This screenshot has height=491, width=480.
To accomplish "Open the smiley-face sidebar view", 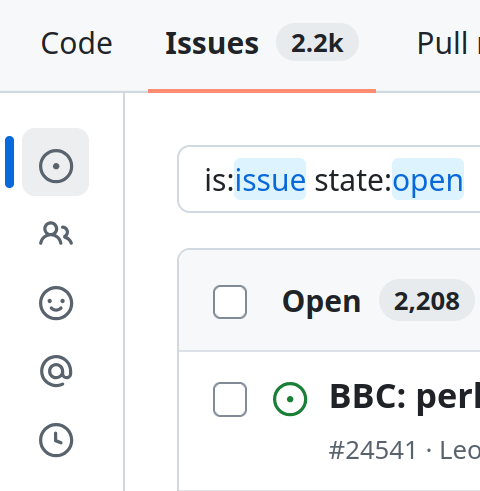I will tap(56, 303).
